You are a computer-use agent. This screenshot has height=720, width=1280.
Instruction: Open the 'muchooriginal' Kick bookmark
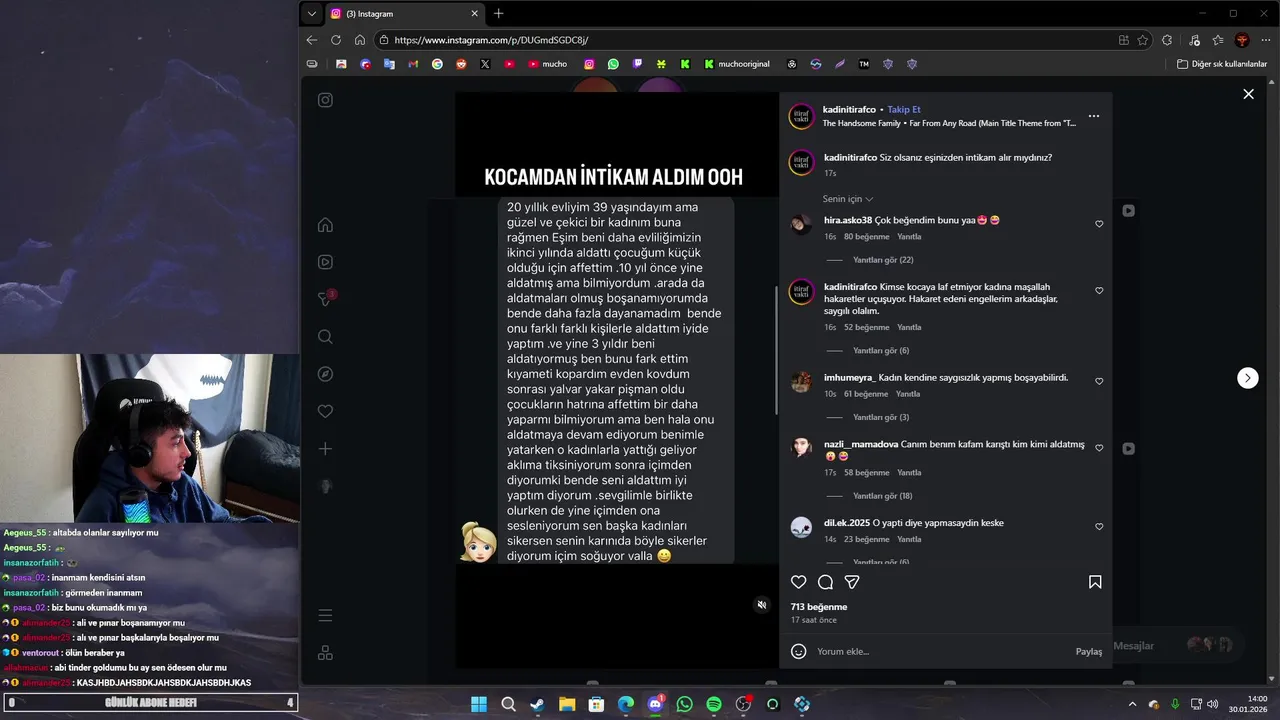pyautogui.click(x=737, y=64)
